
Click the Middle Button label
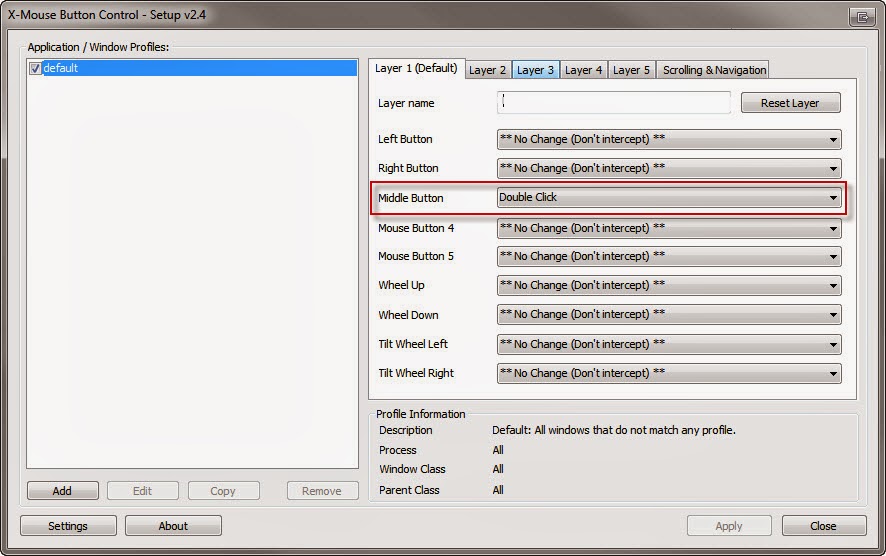[x=411, y=198]
